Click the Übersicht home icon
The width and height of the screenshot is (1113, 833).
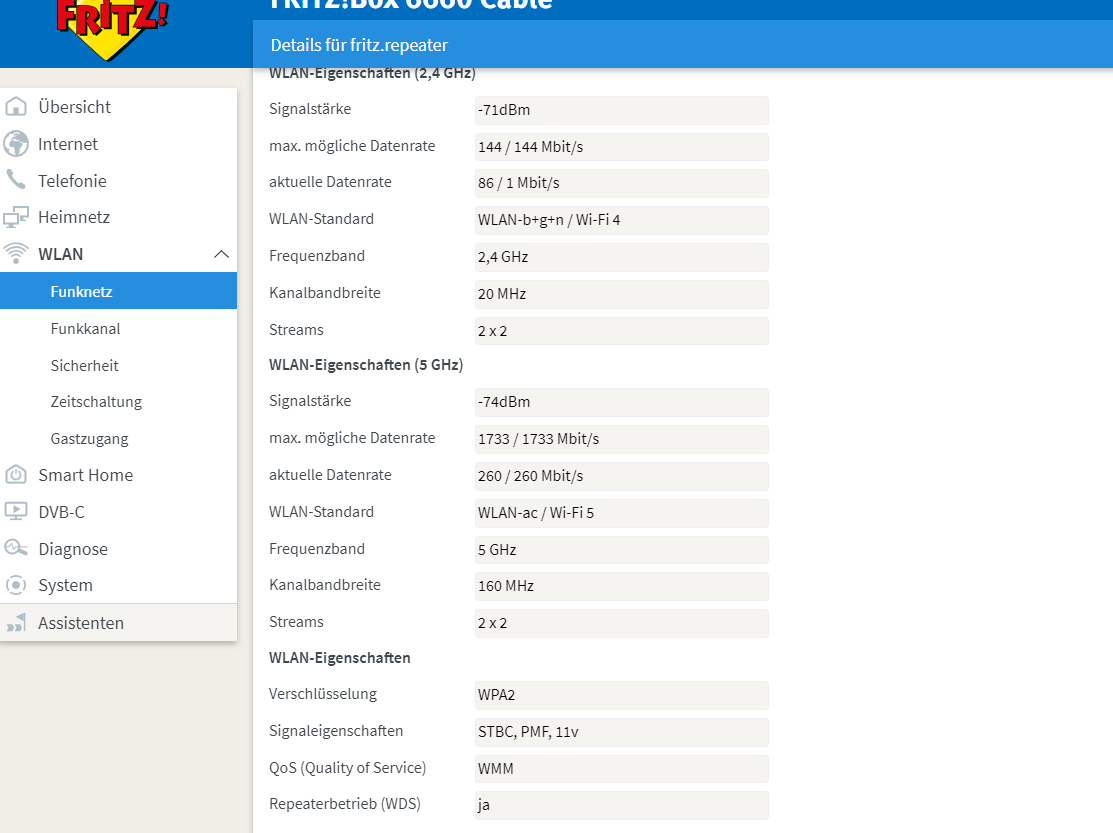point(16,107)
